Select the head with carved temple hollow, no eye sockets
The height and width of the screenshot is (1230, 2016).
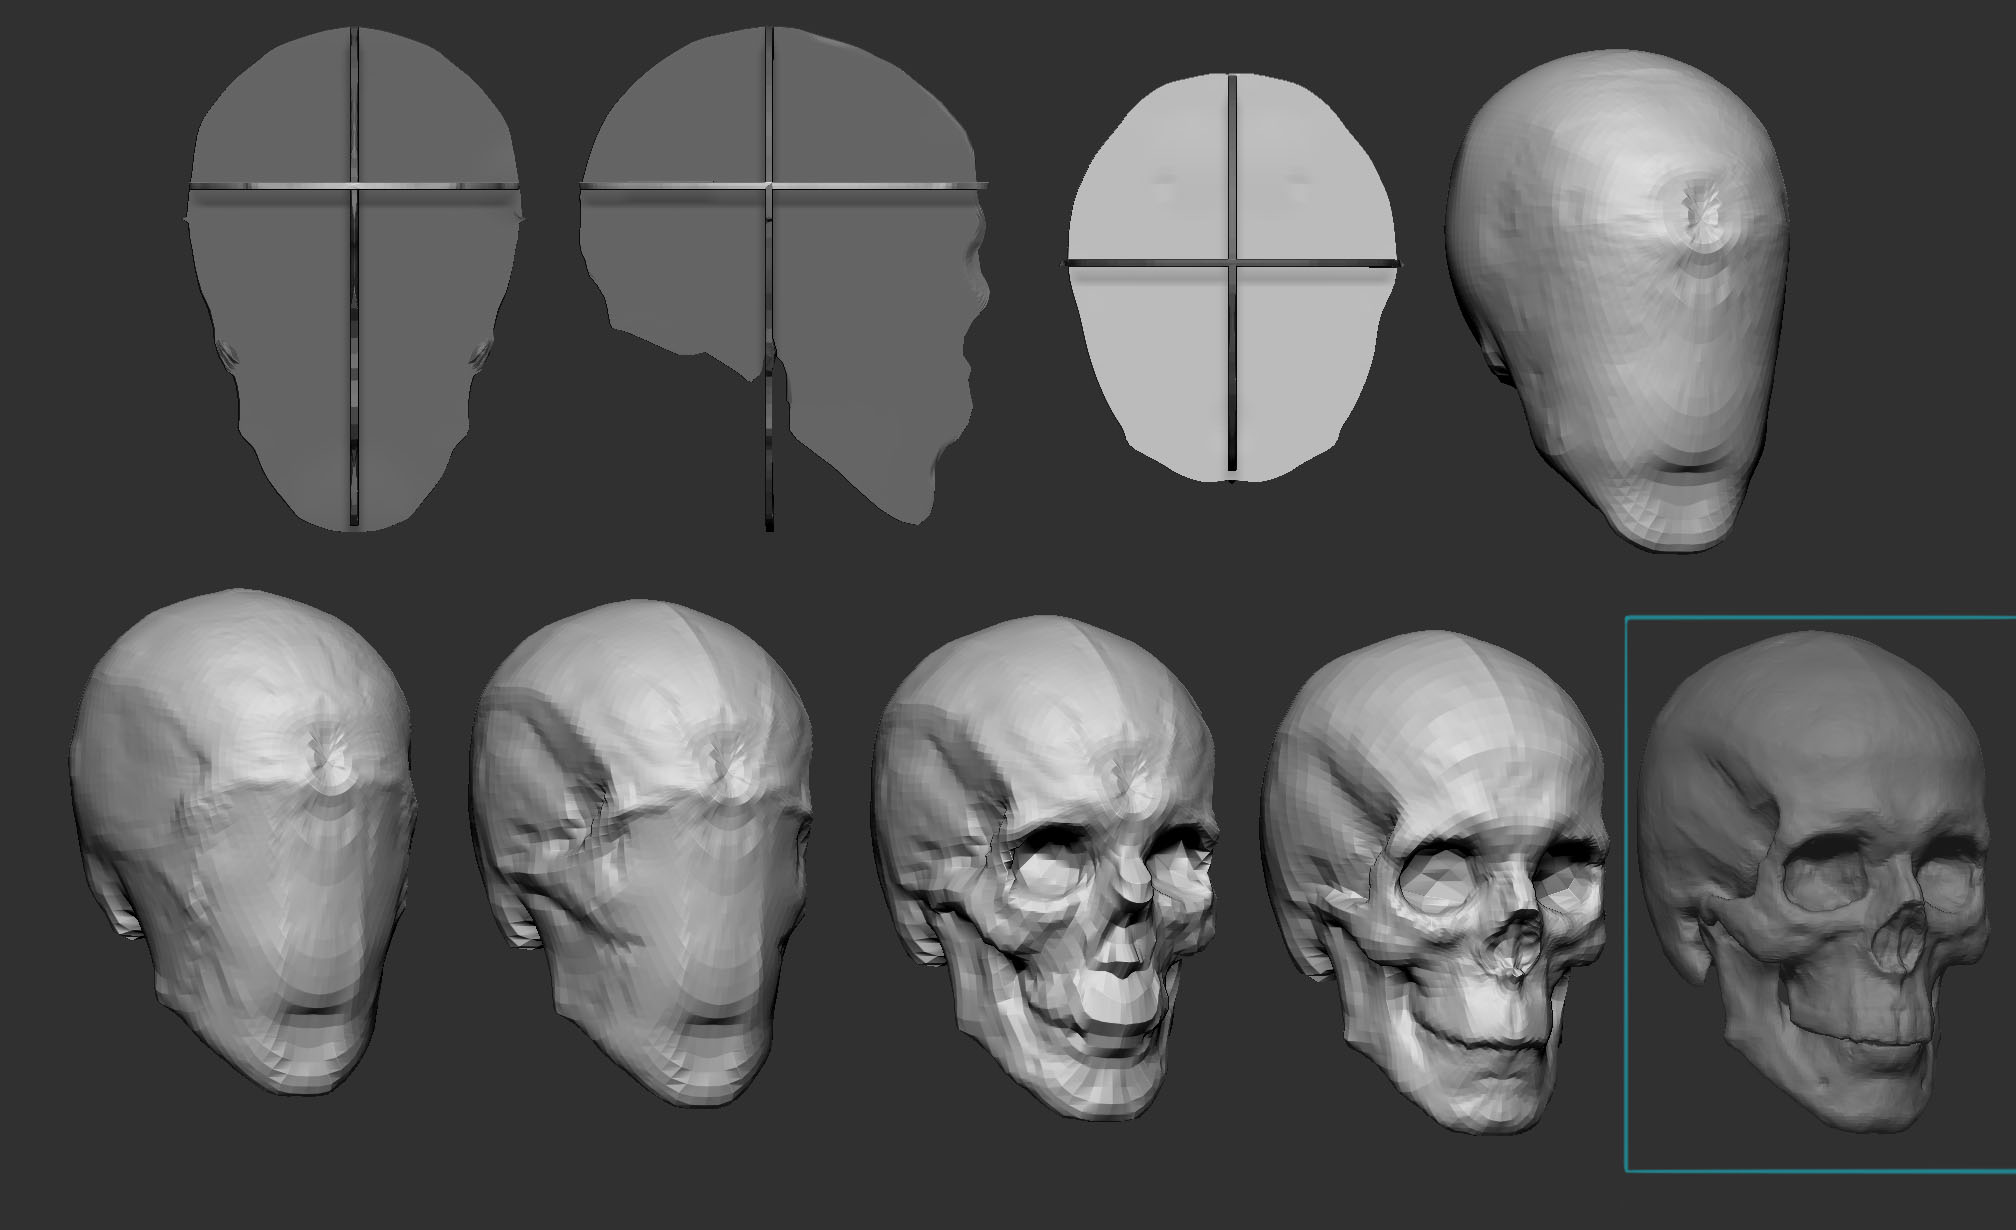642,855
